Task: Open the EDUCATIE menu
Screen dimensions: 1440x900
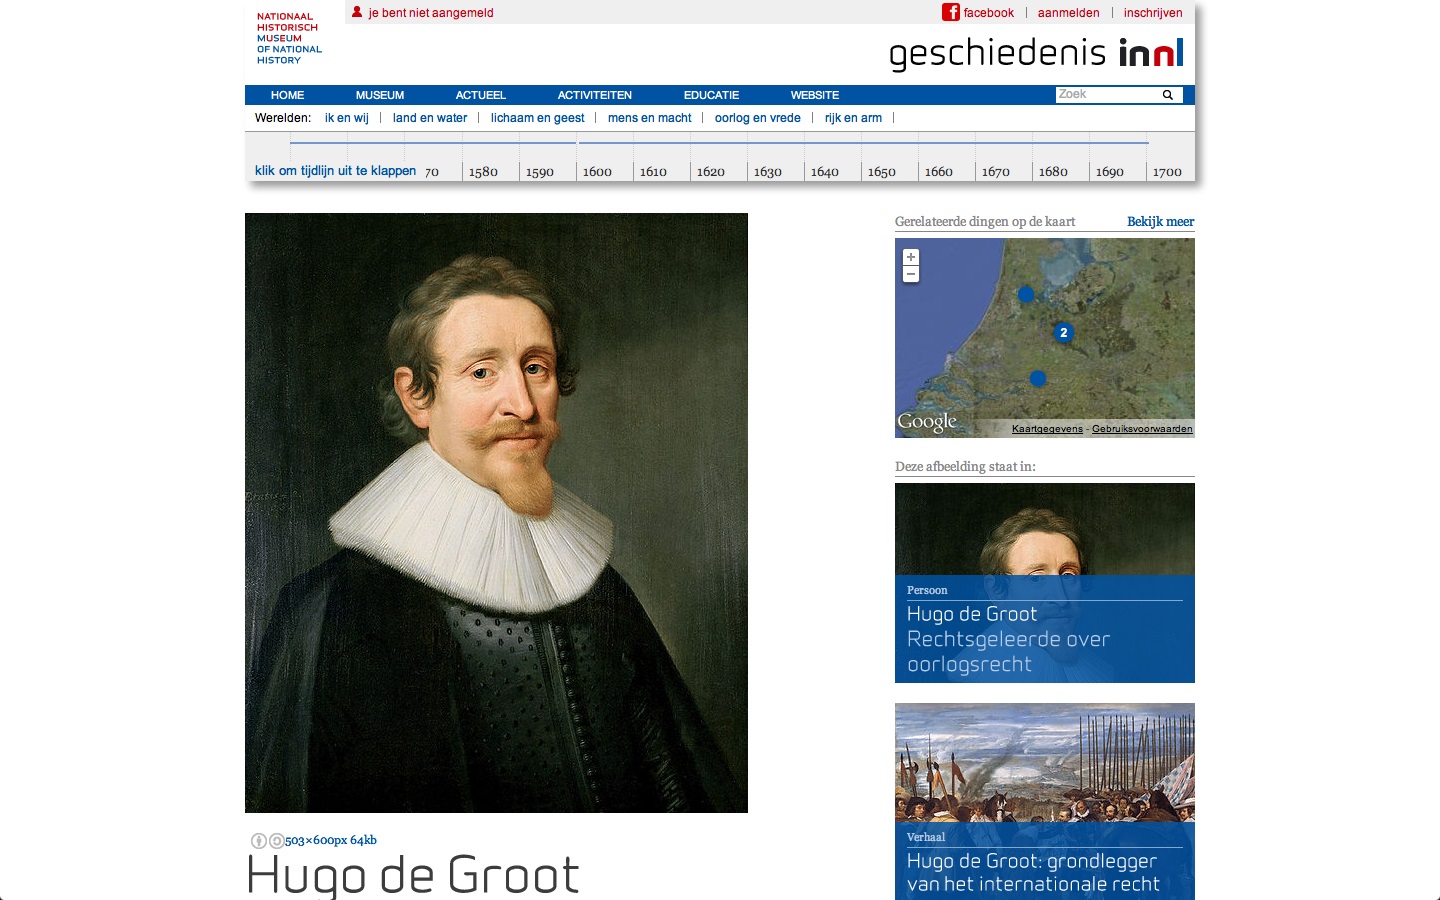Action: click(711, 95)
